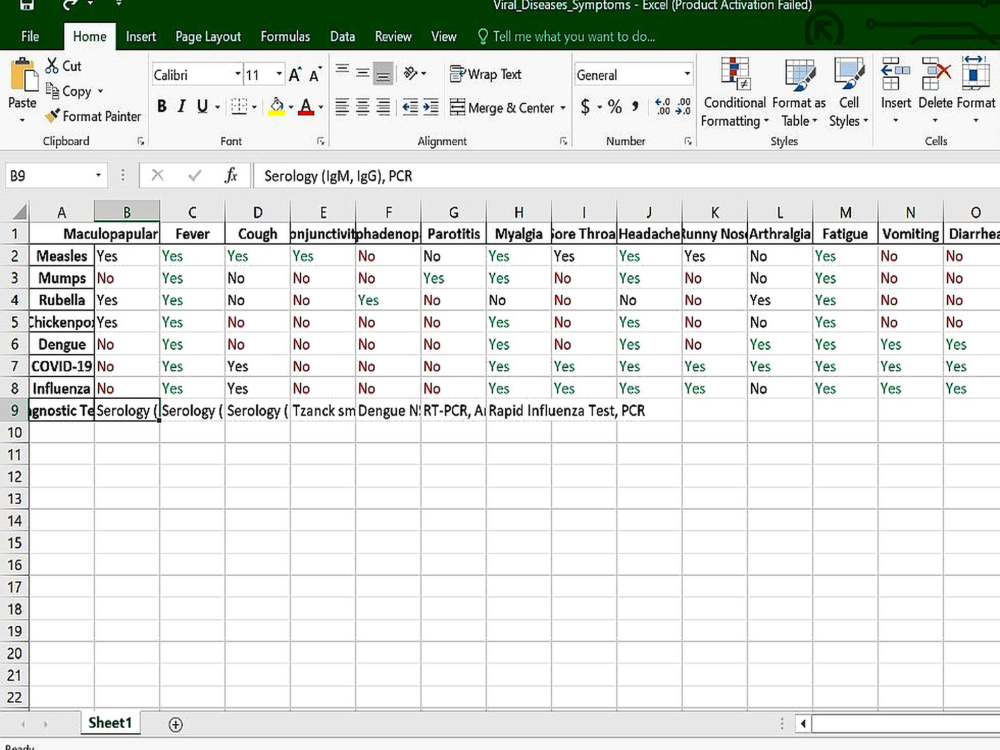This screenshot has height=750, width=1000.
Task: Click horizontal scrollbar left arrow
Action: [x=803, y=724]
